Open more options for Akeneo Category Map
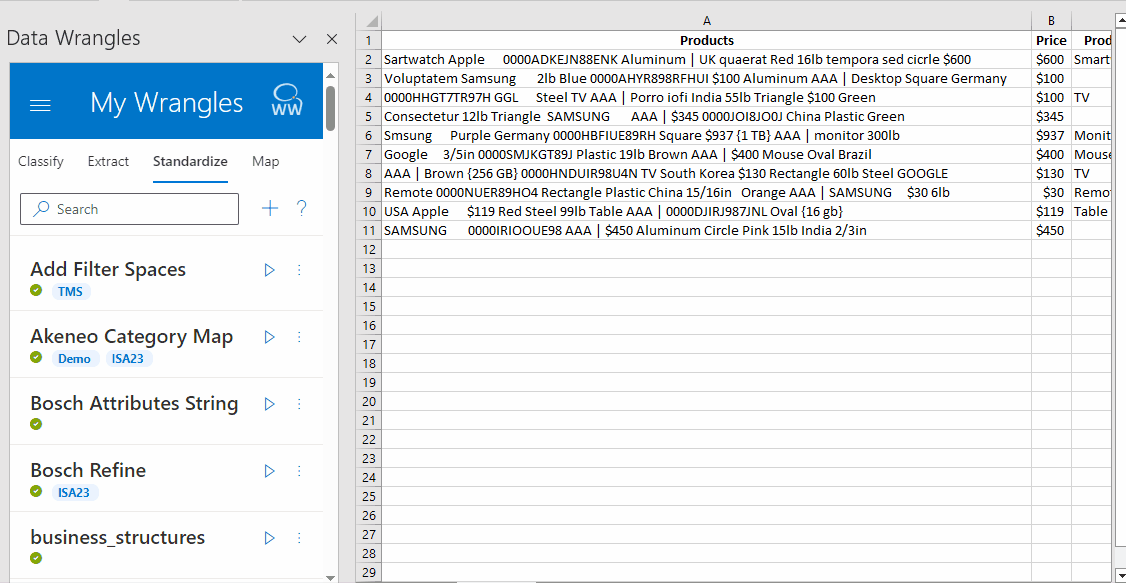The height and width of the screenshot is (583, 1126). tap(298, 337)
